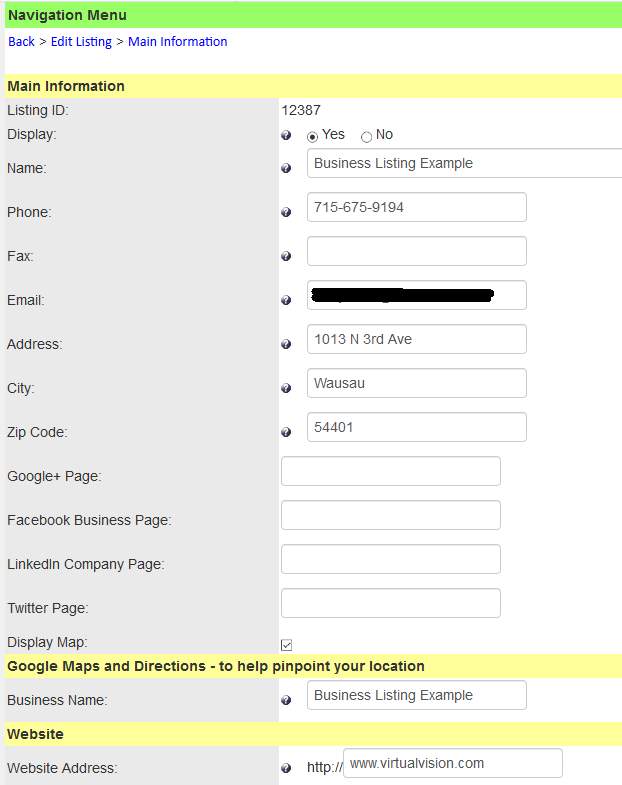622x785 pixels.
Task: Click the help icon next to Email
Action: tap(286, 300)
